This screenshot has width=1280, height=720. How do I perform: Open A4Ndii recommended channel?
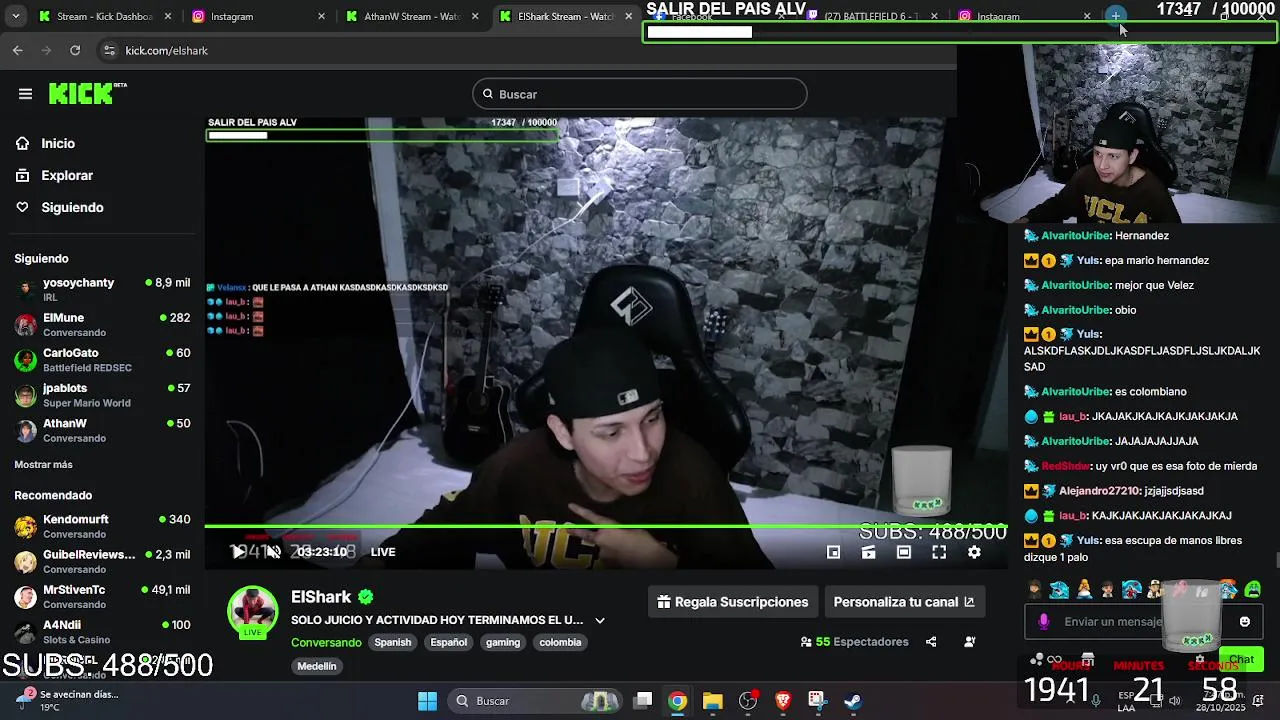click(x=102, y=631)
